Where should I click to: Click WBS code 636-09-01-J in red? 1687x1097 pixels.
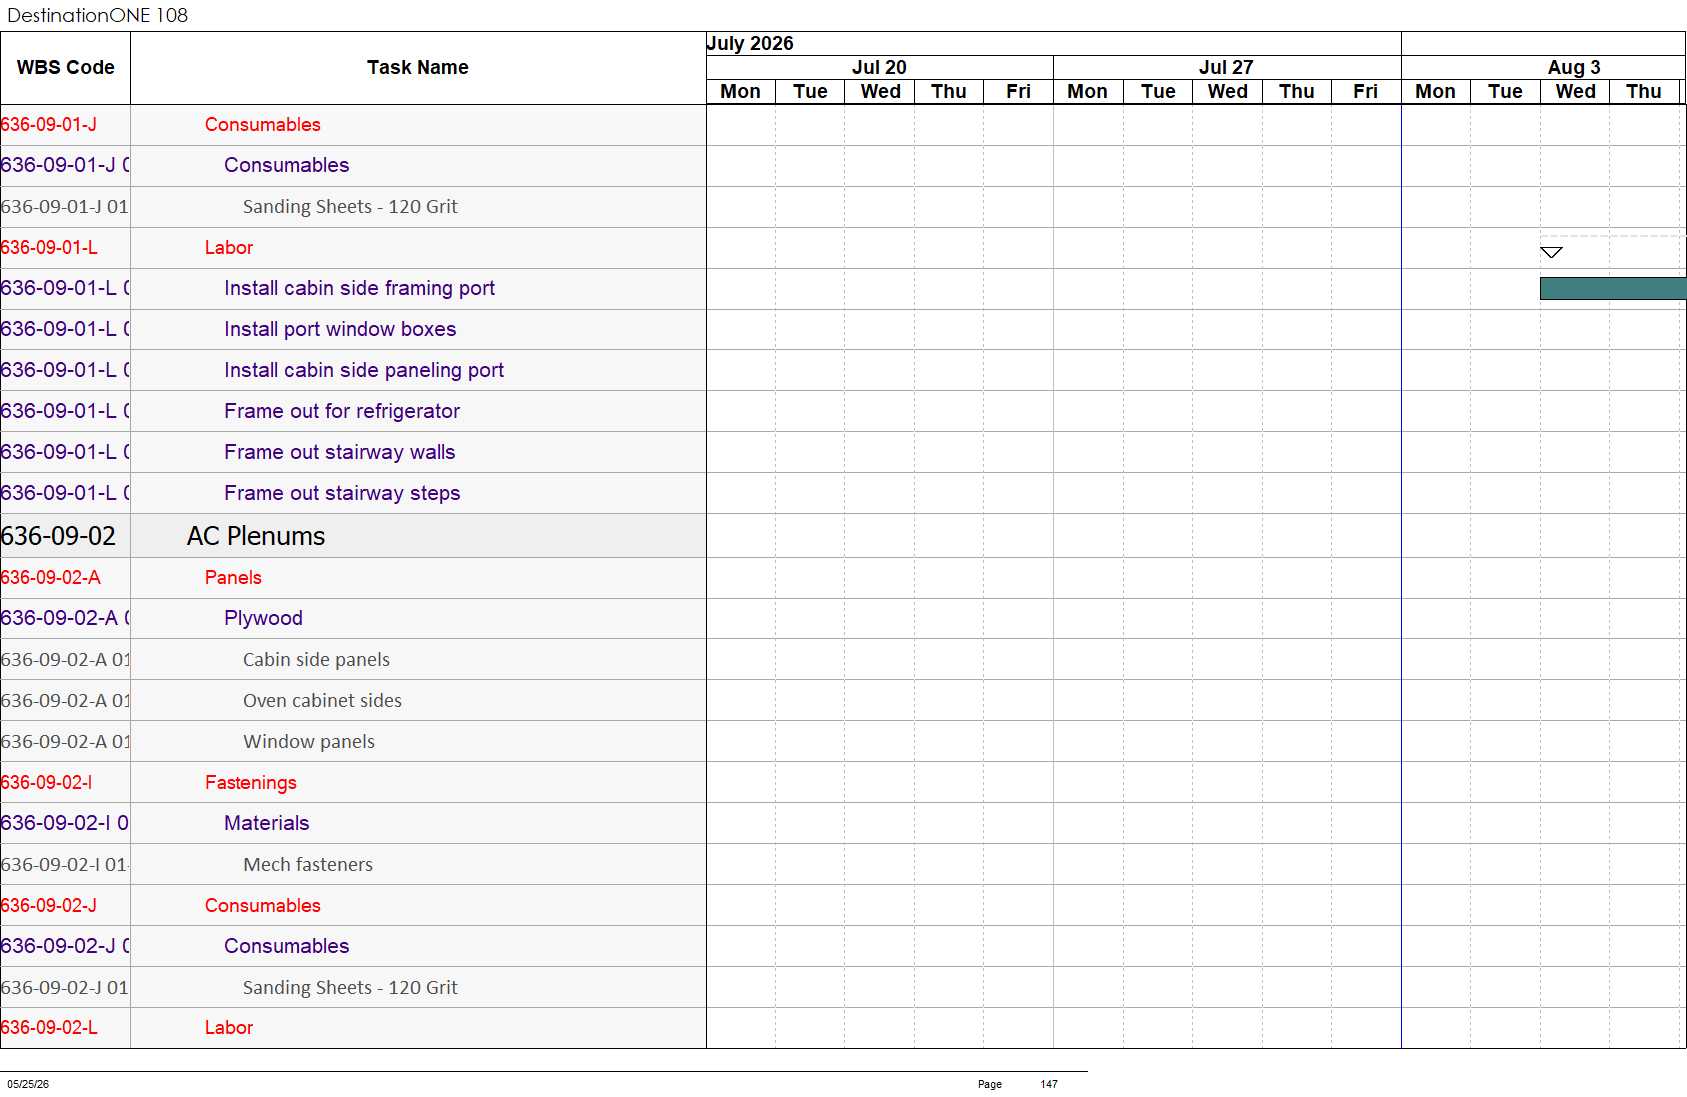(x=49, y=124)
